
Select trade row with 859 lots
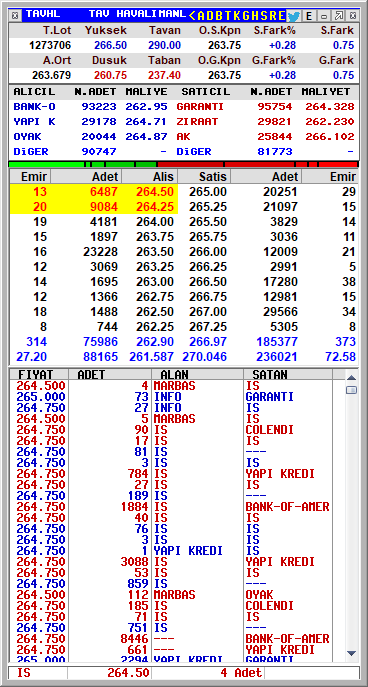[171, 584]
